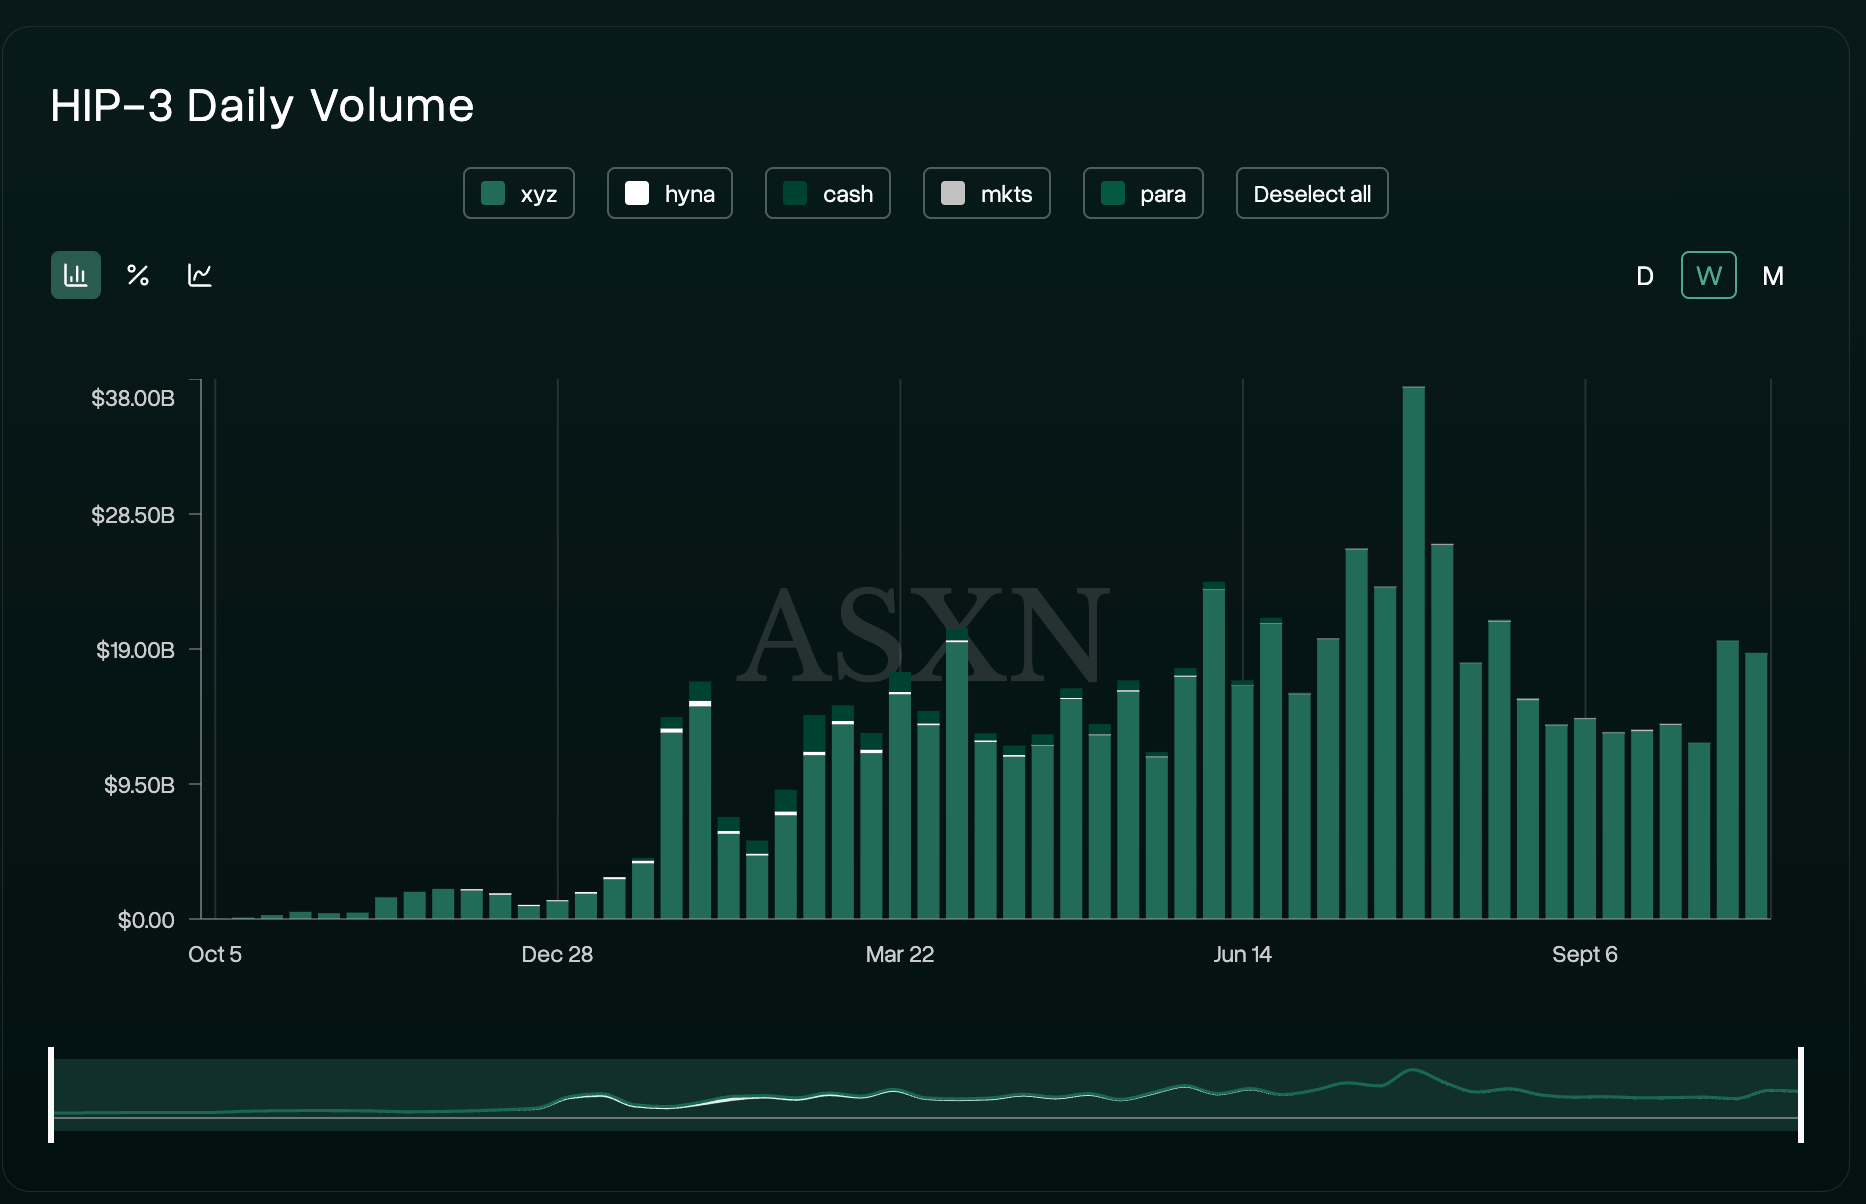Screen dimensions: 1866x1204
Task: Click the left range slider handle
Action: click(x=51, y=1094)
